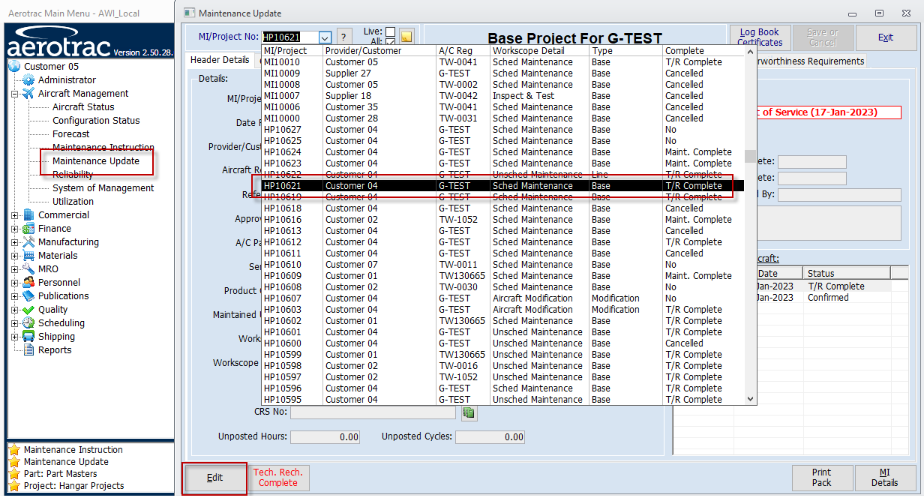Click star icon for Maintenance Instruction favorite

(x=14, y=450)
